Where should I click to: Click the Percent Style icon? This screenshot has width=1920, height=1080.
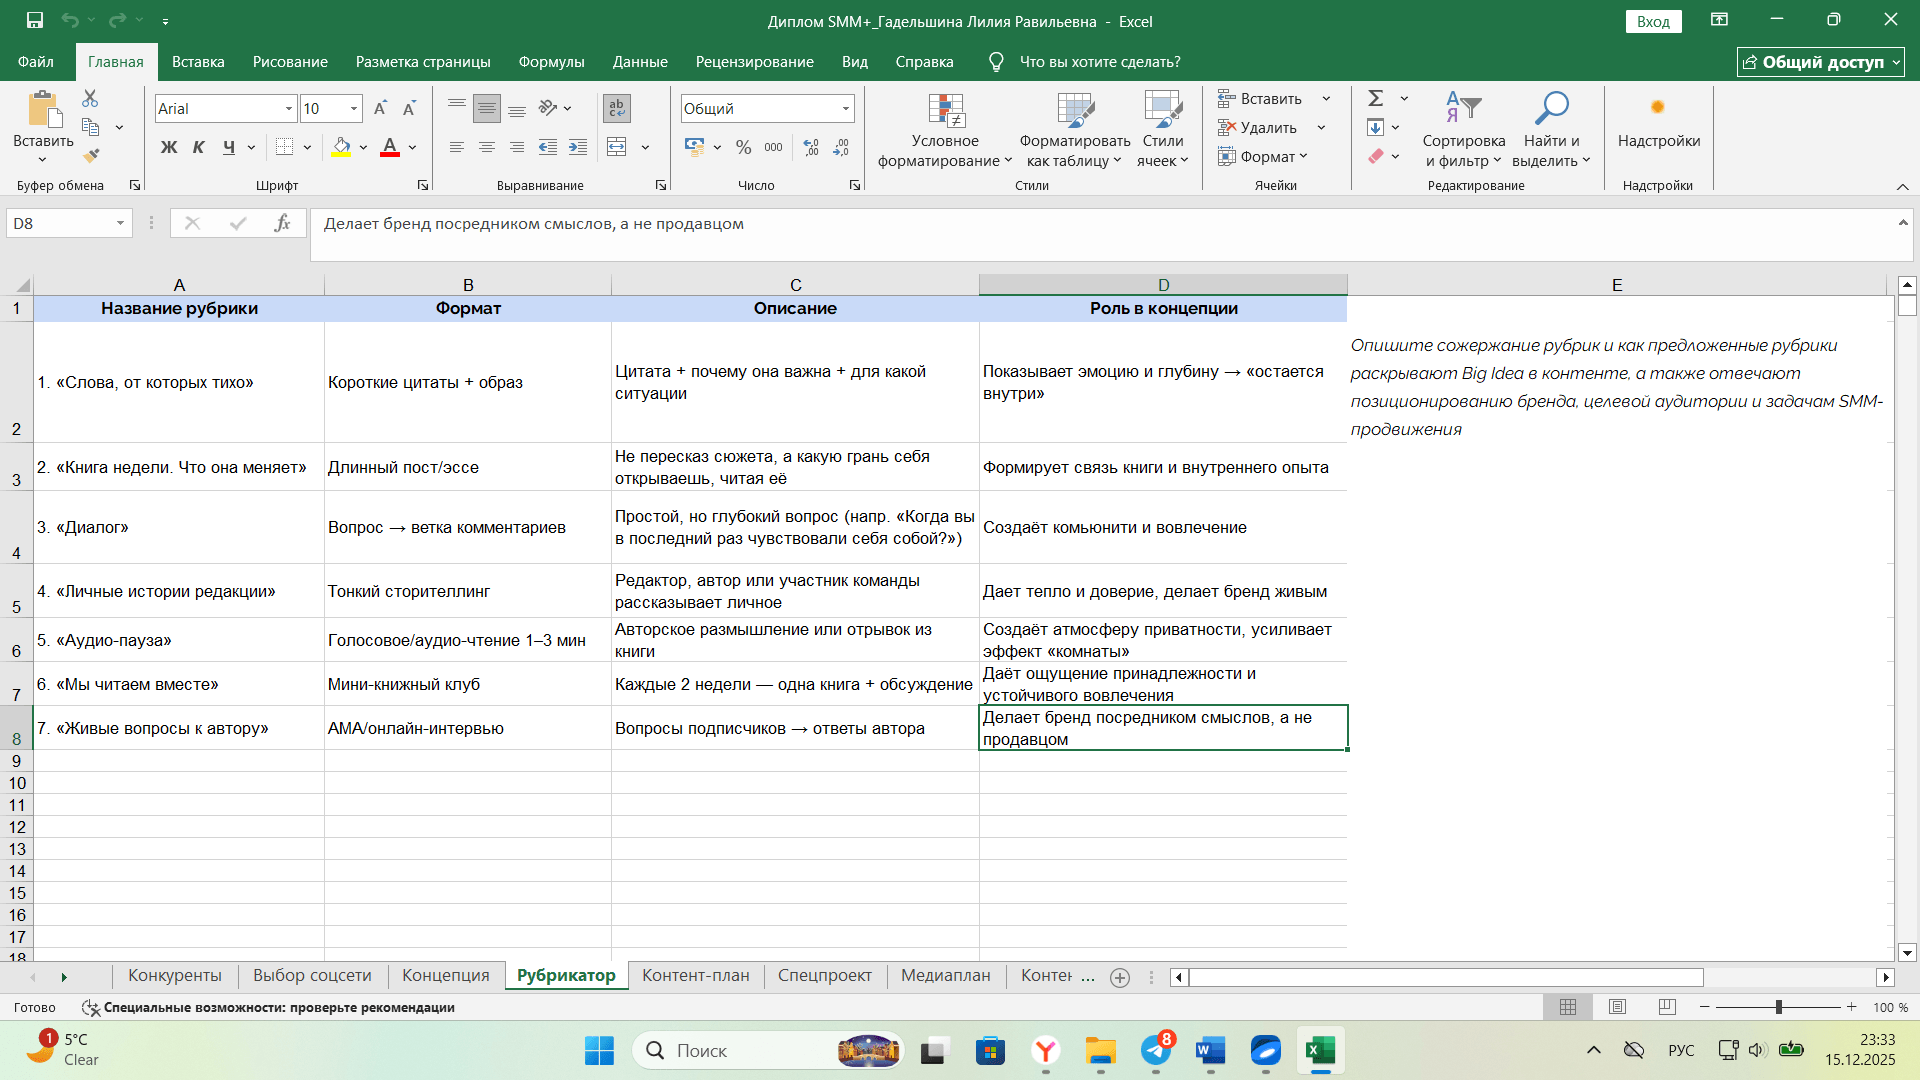click(x=743, y=147)
